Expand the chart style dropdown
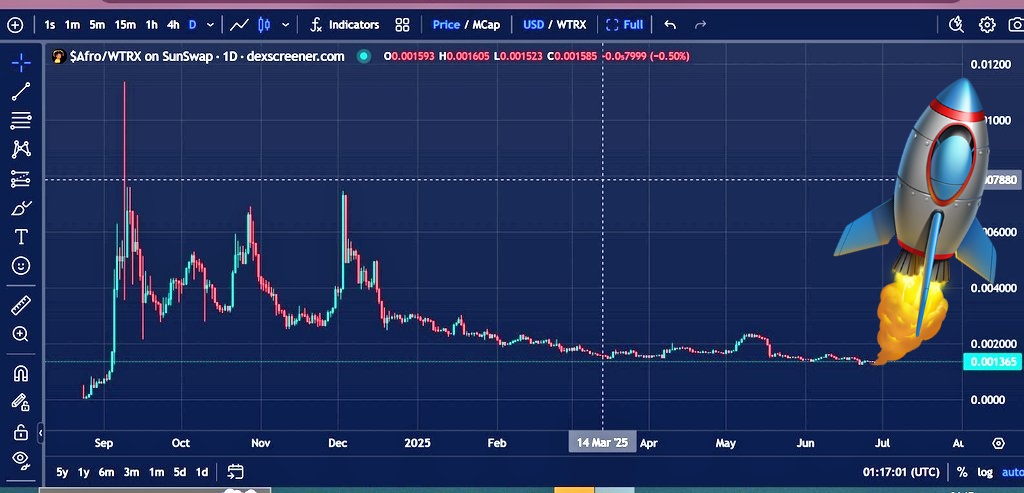 (x=285, y=25)
